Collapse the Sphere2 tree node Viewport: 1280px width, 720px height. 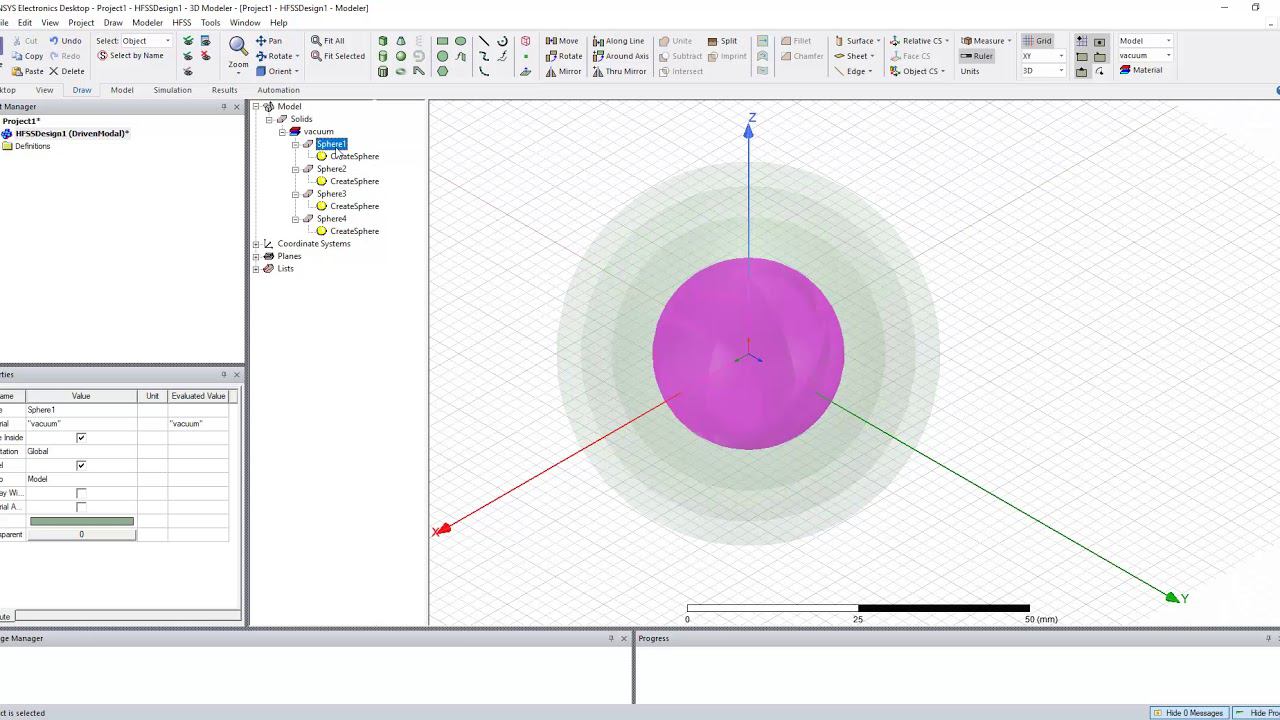click(x=295, y=169)
